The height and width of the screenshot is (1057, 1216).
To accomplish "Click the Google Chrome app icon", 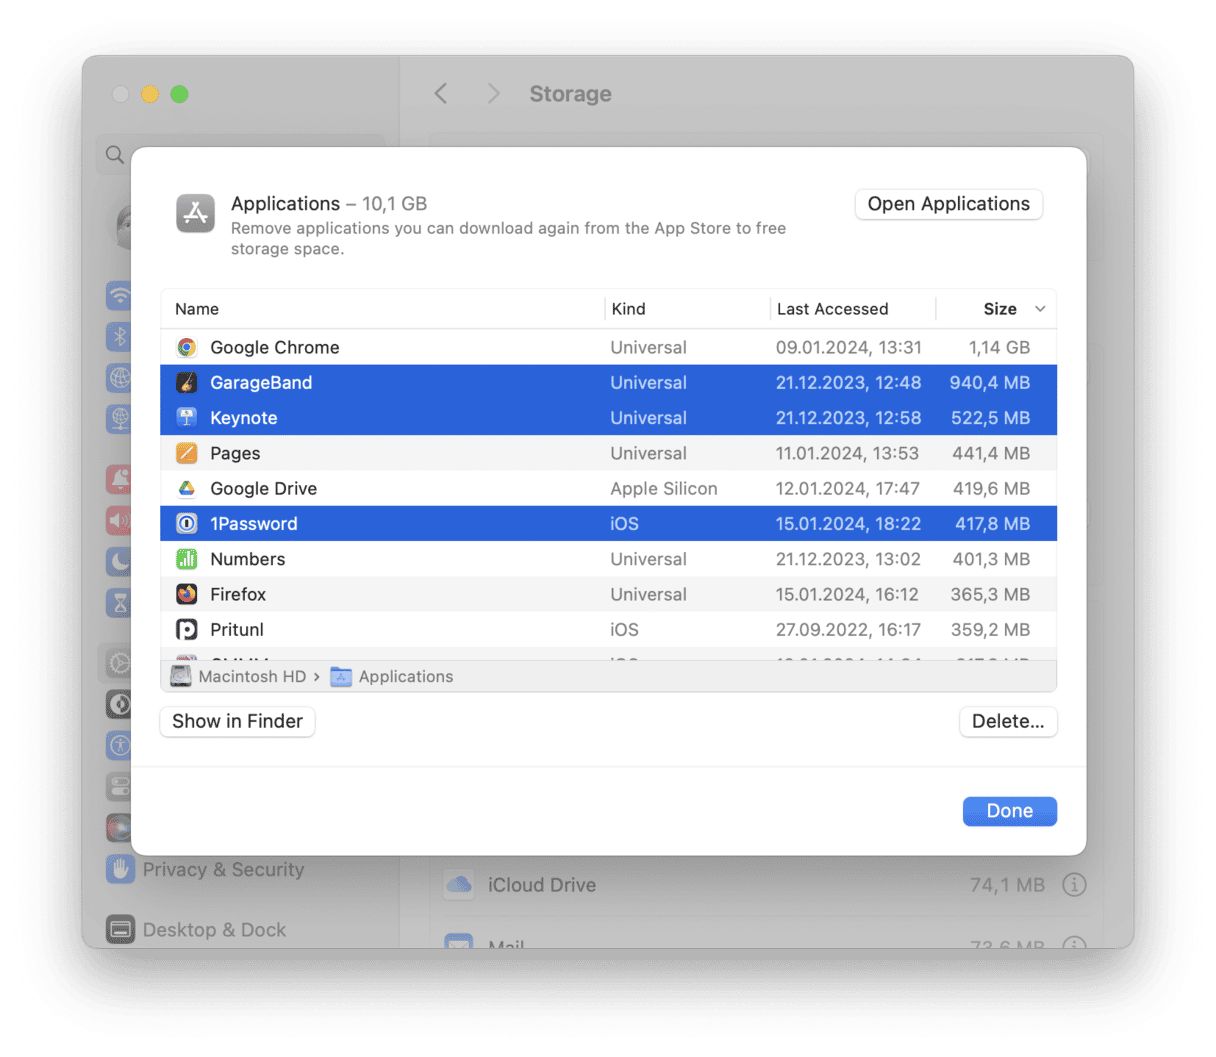I will 189,347.
